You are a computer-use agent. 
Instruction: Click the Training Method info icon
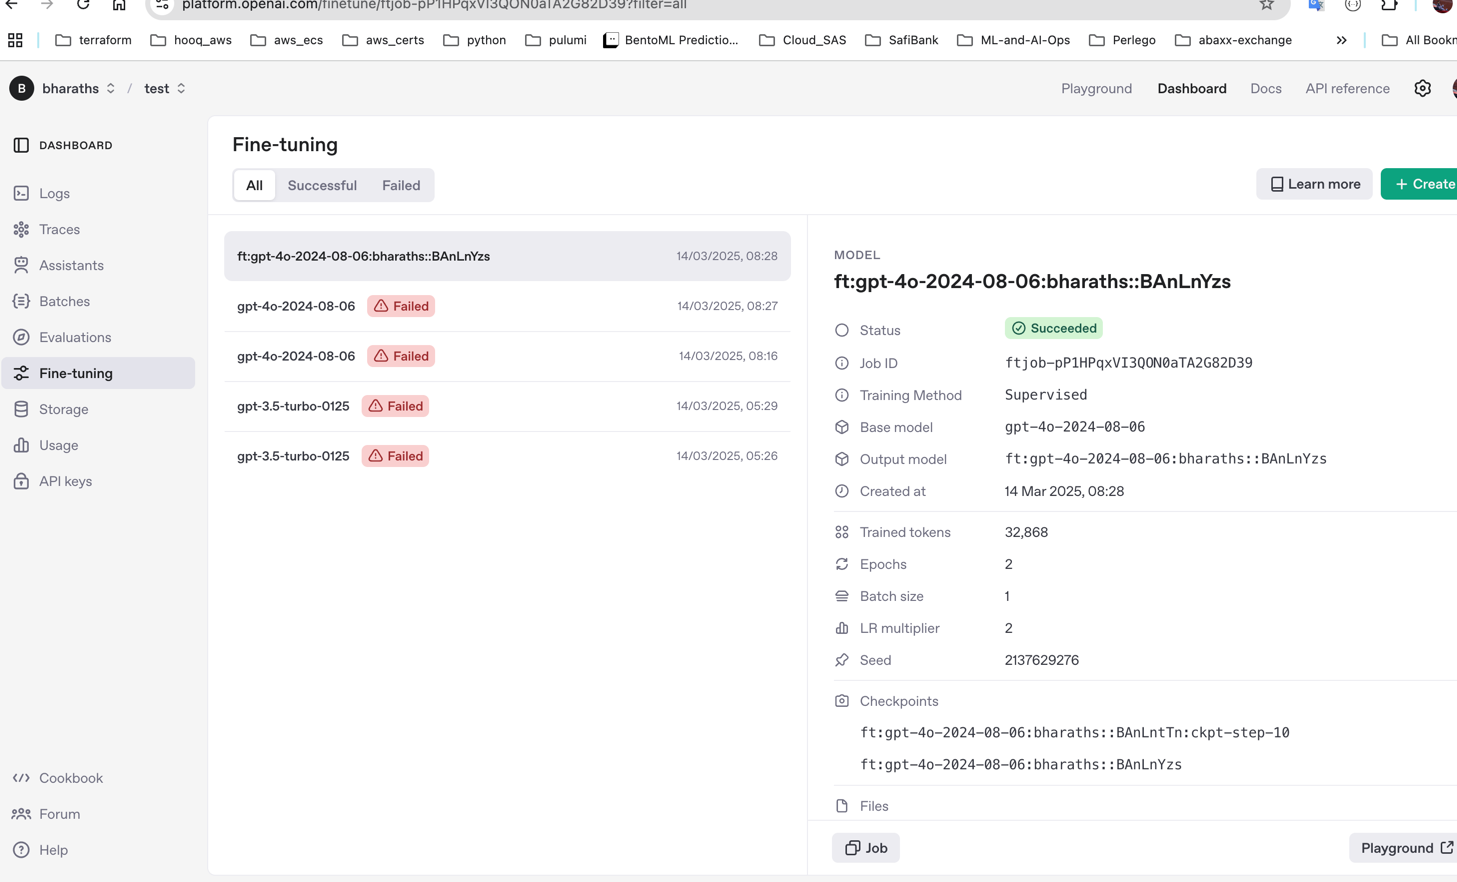click(x=842, y=395)
